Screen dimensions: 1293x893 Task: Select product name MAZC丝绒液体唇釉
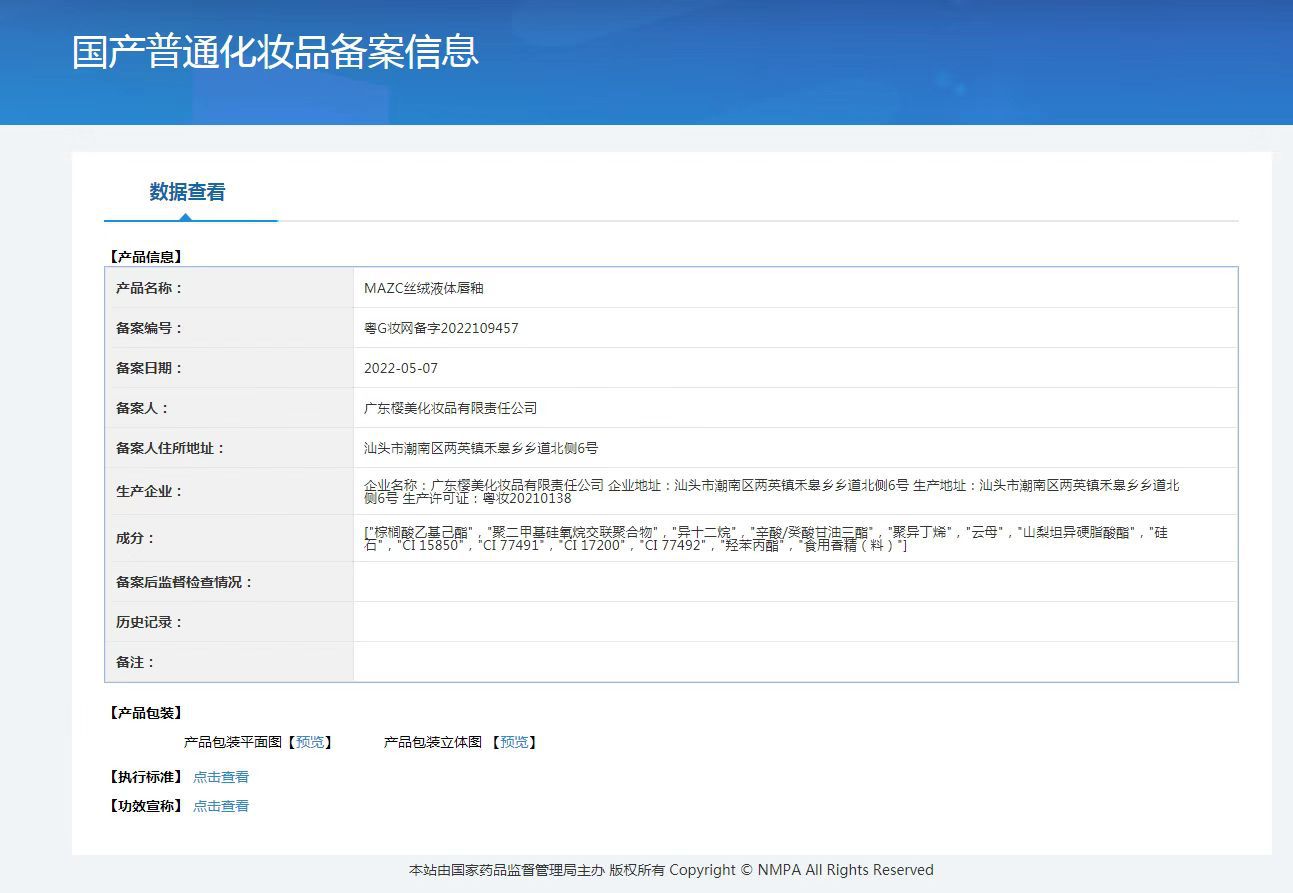(x=424, y=288)
